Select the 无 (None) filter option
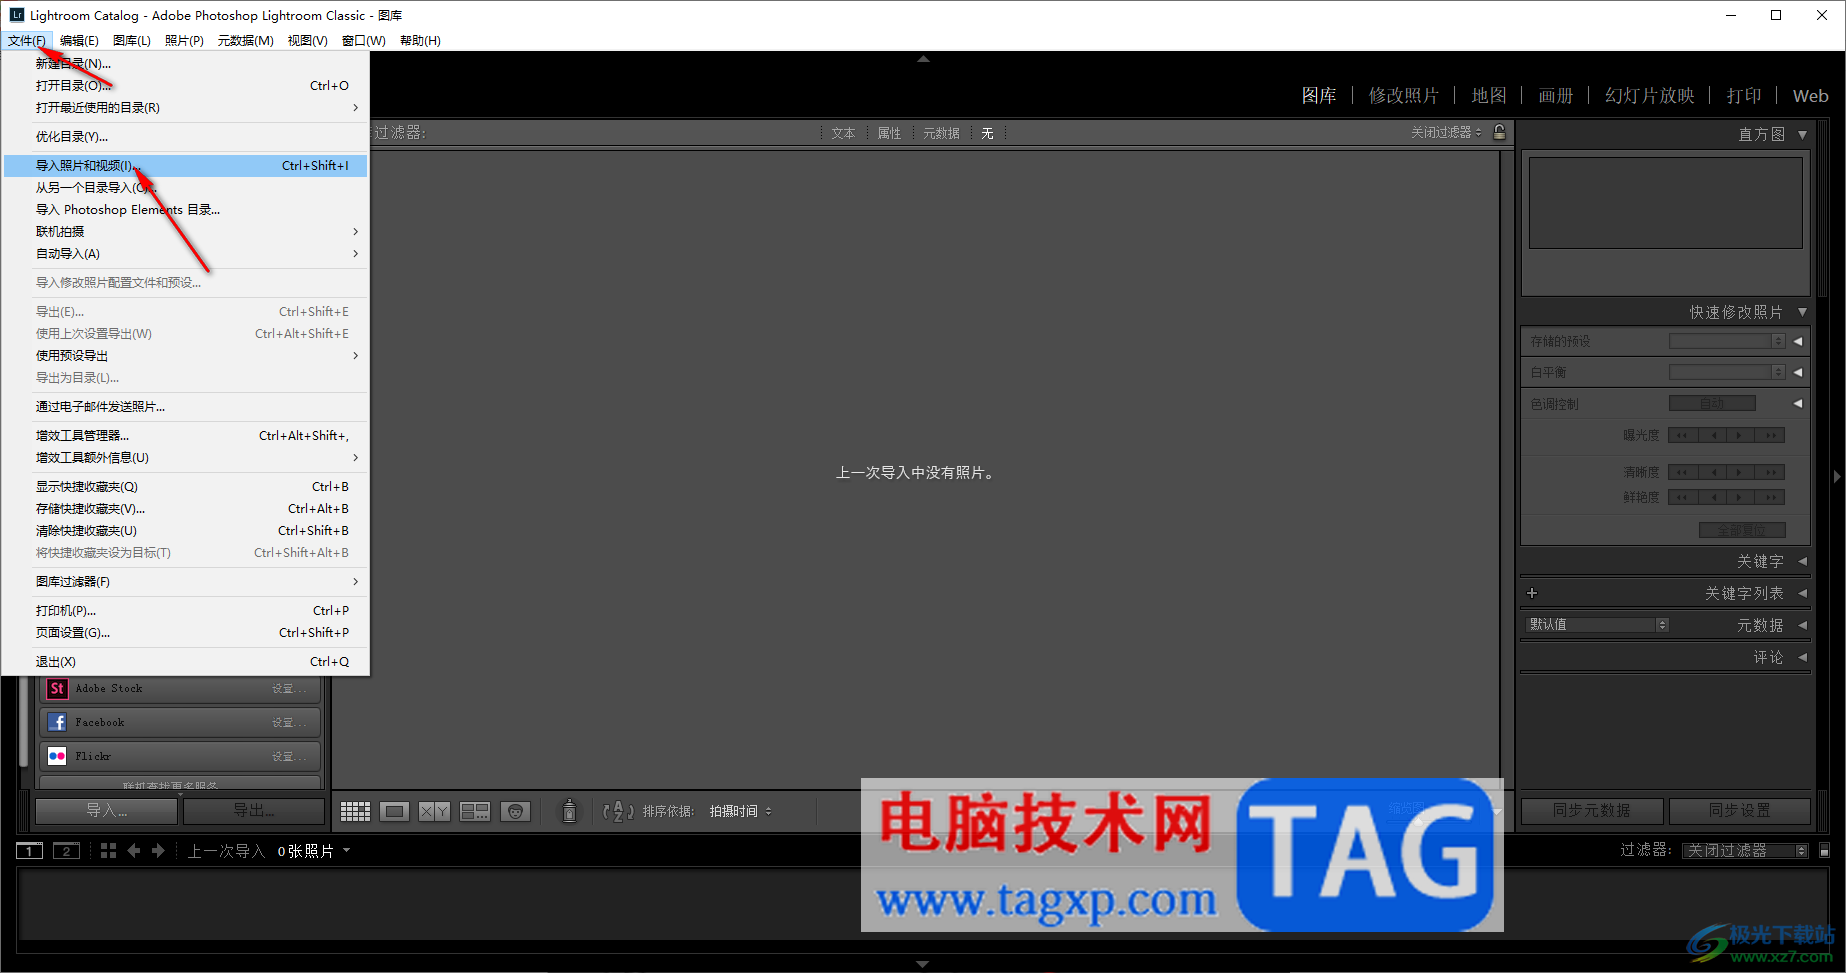1846x973 pixels. click(x=987, y=133)
